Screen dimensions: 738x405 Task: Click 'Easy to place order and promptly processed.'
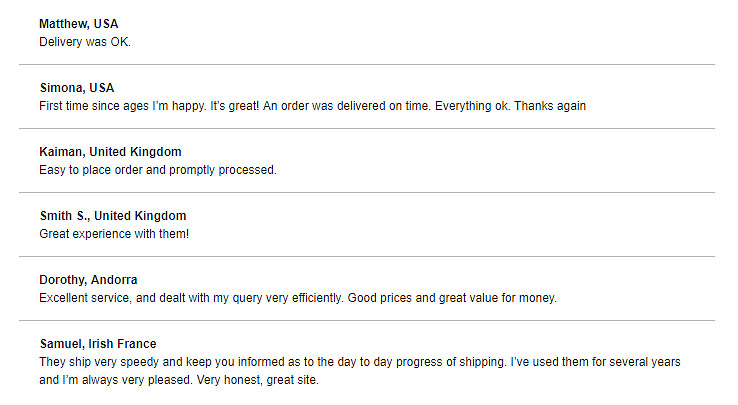pyautogui.click(x=158, y=170)
